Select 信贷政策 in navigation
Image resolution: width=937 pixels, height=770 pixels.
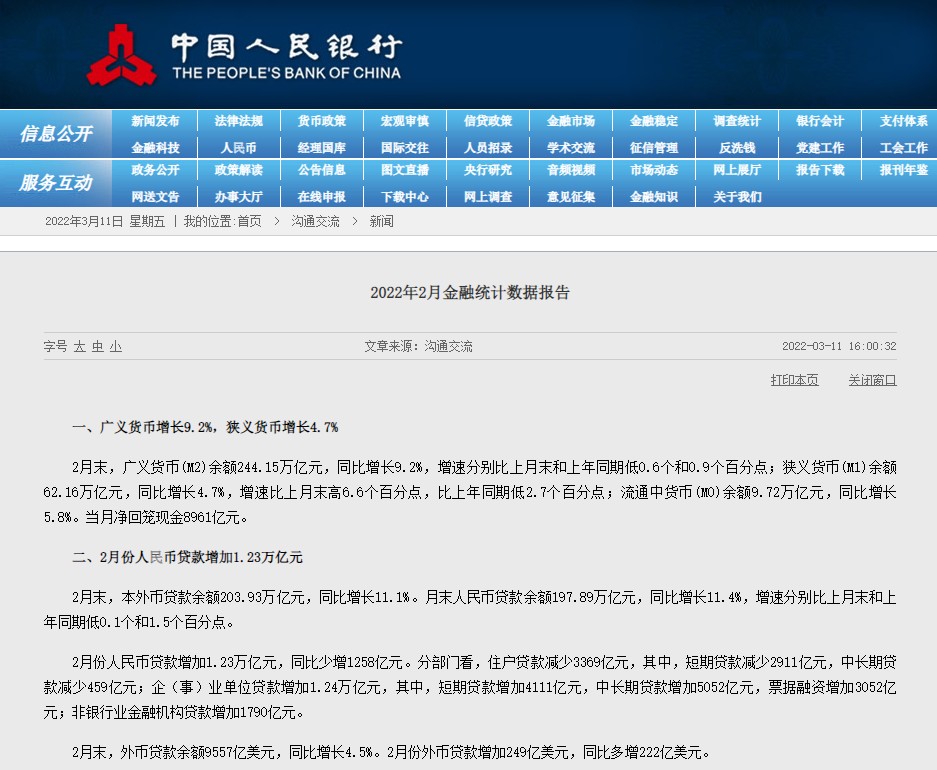coord(488,121)
